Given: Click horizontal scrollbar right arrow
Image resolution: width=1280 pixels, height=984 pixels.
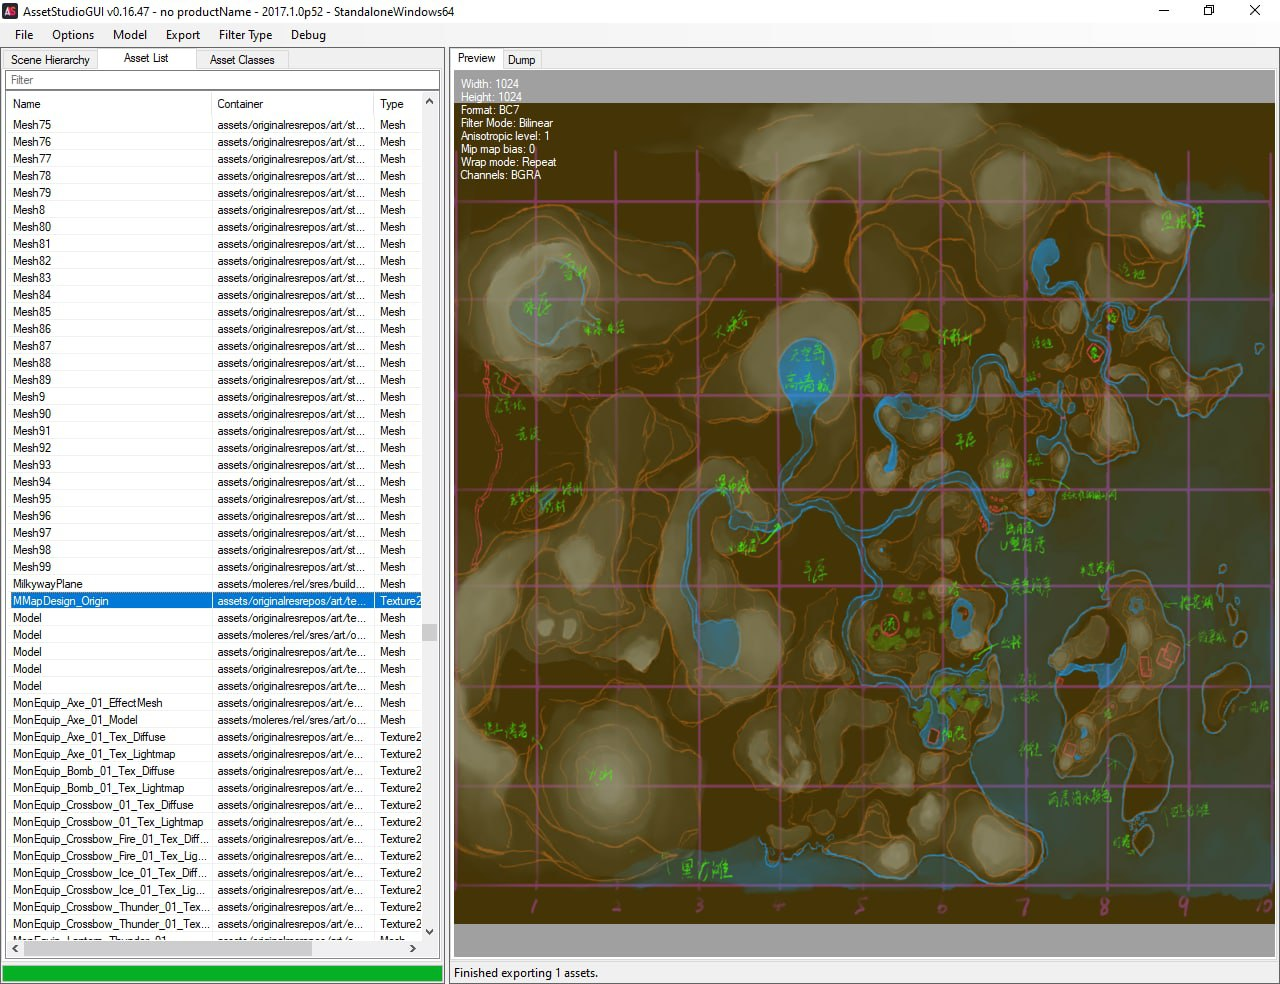Looking at the screenshot, I should 413,948.
